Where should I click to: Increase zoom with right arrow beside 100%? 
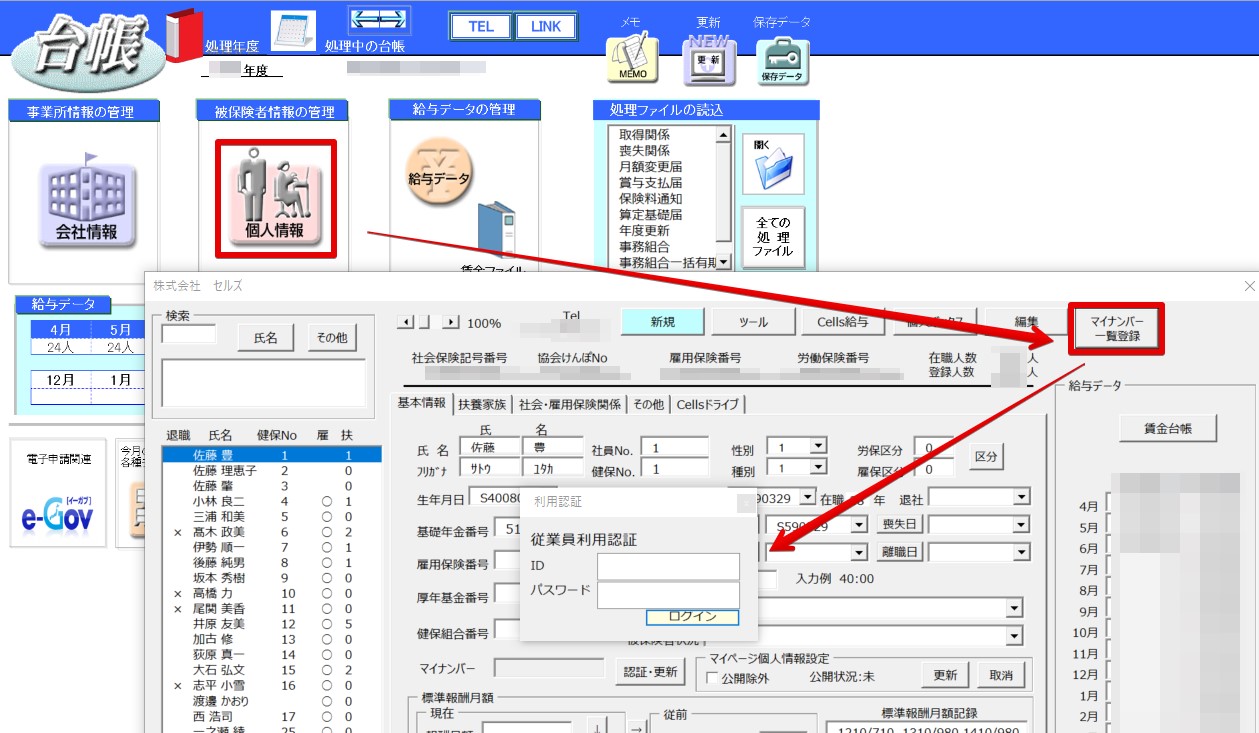(x=451, y=322)
